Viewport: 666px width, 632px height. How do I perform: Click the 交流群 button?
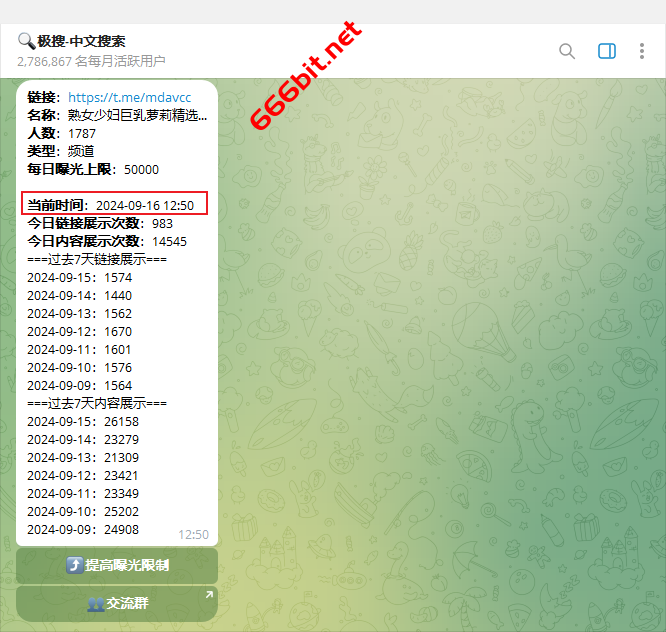pyautogui.click(x=117, y=604)
